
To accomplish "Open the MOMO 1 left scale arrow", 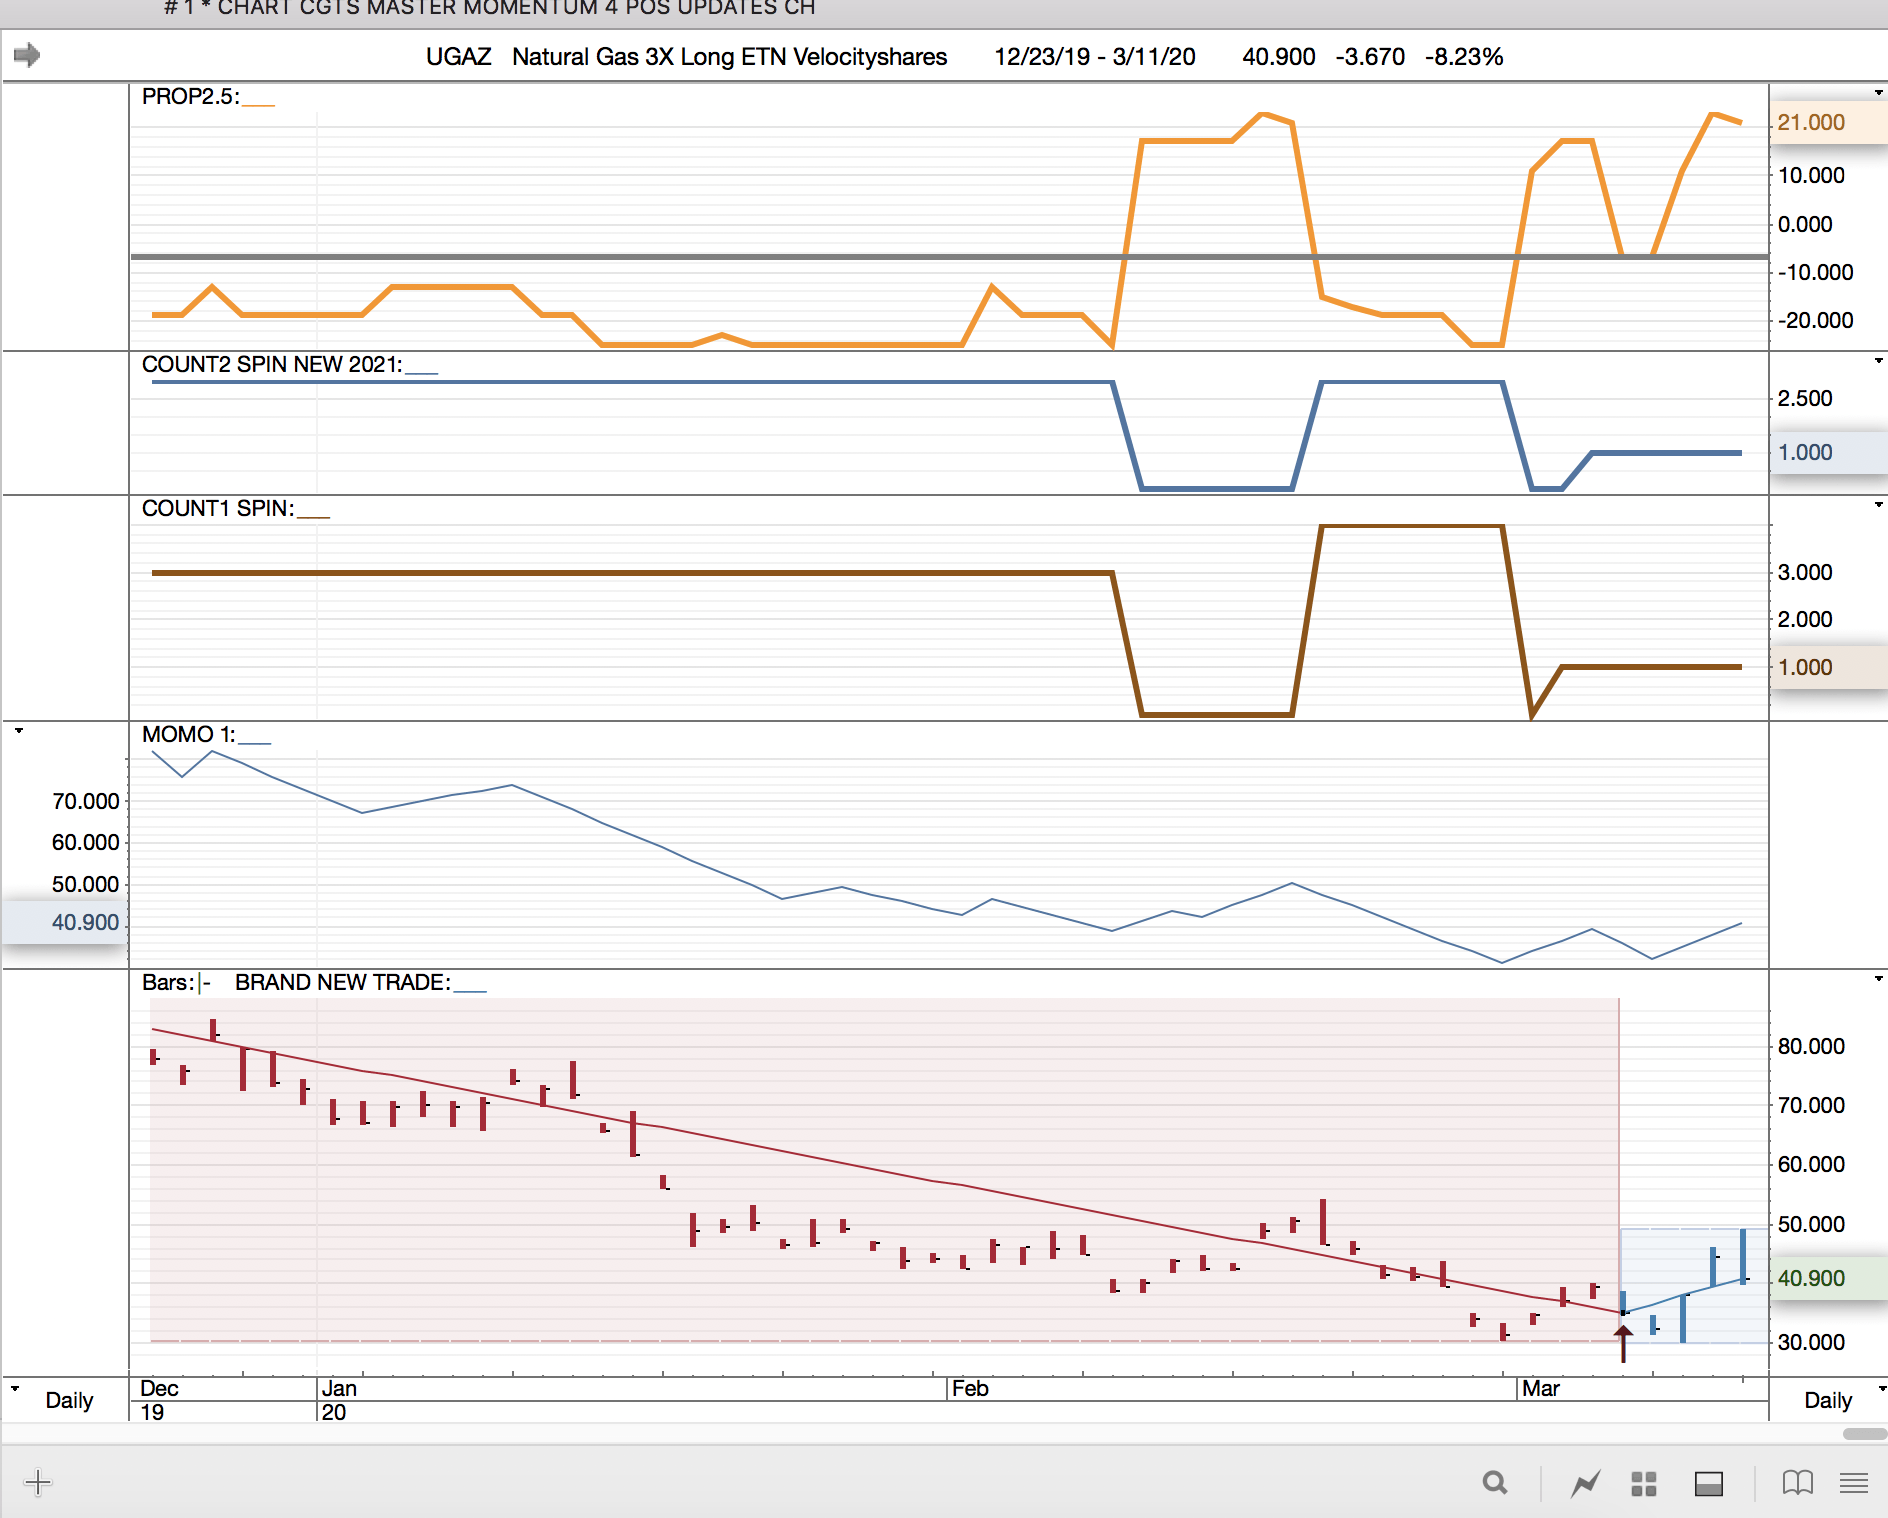I will coord(19,731).
